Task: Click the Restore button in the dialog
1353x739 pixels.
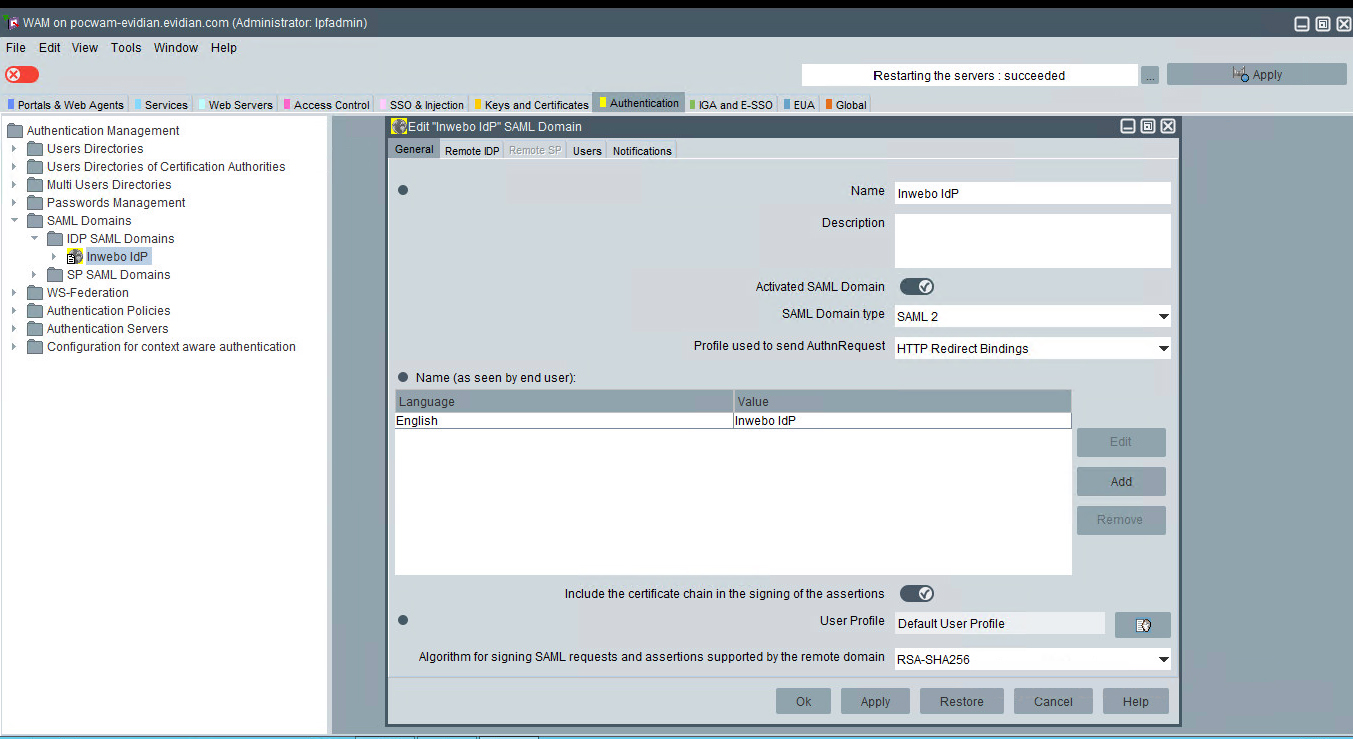Action: (x=961, y=702)
